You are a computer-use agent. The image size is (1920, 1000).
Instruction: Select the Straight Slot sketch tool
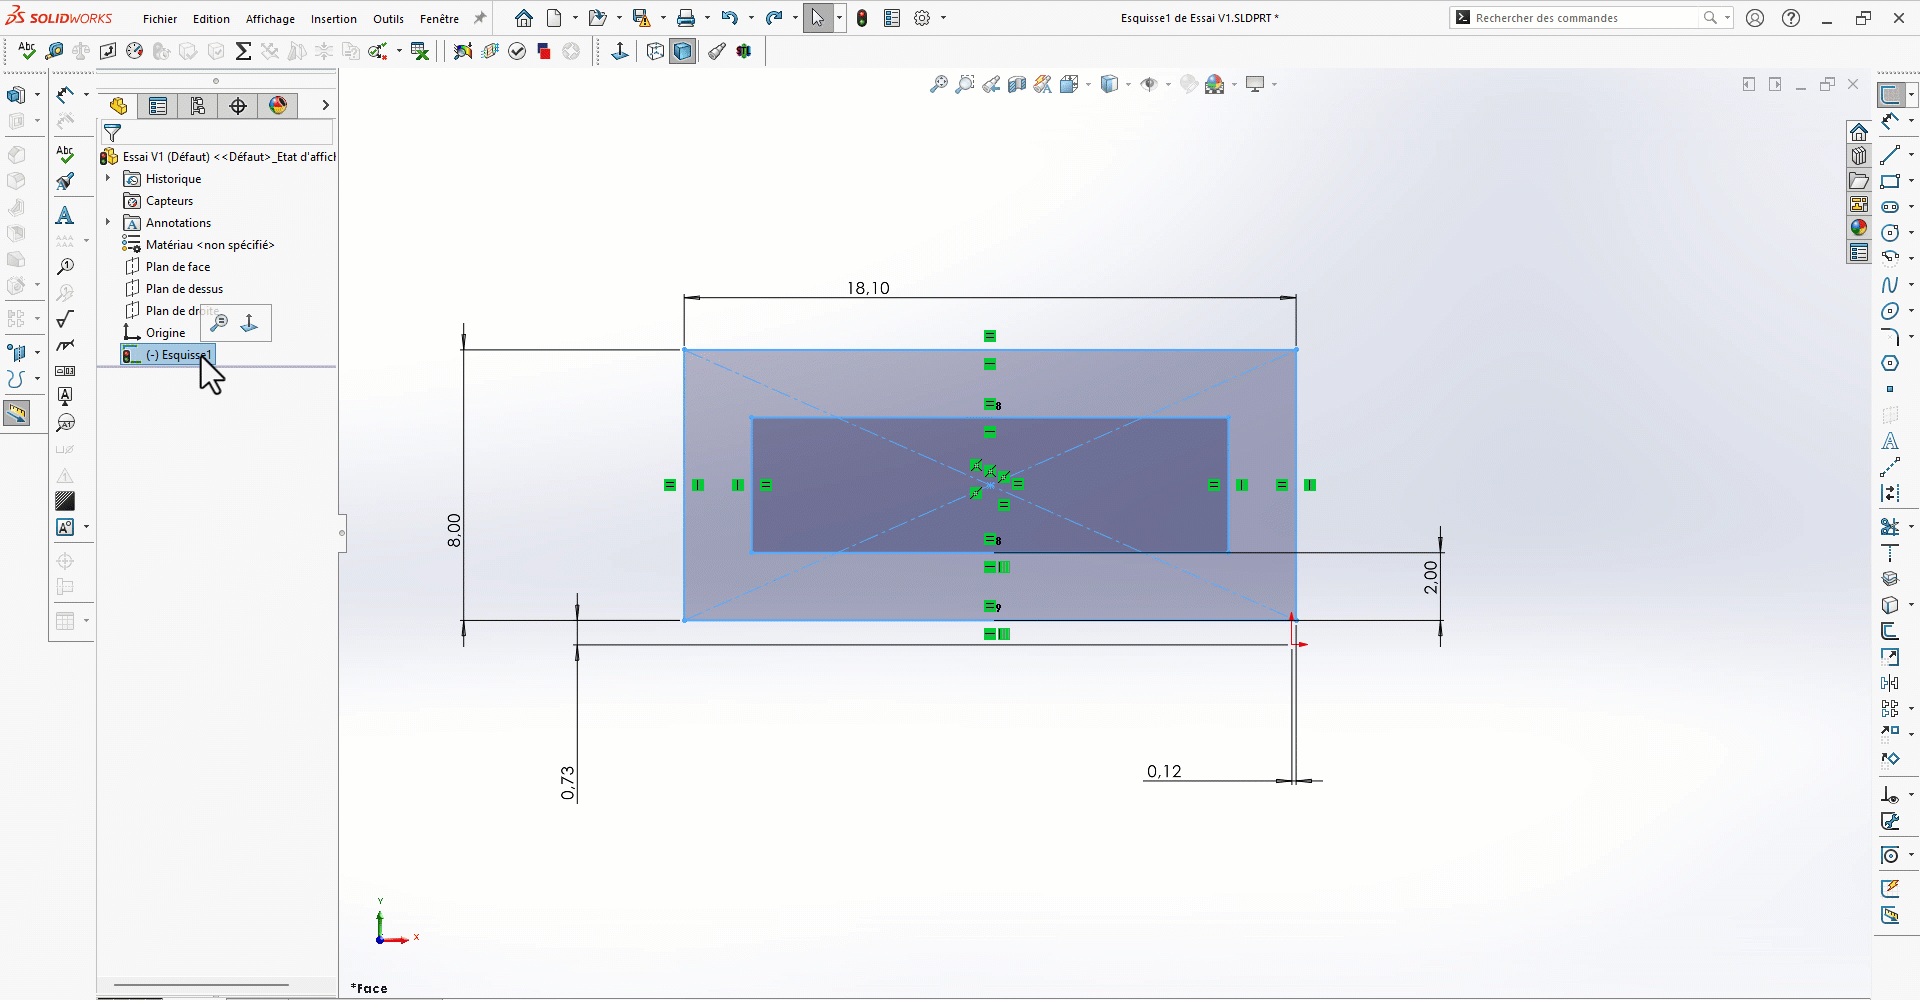coord(1889,207)
